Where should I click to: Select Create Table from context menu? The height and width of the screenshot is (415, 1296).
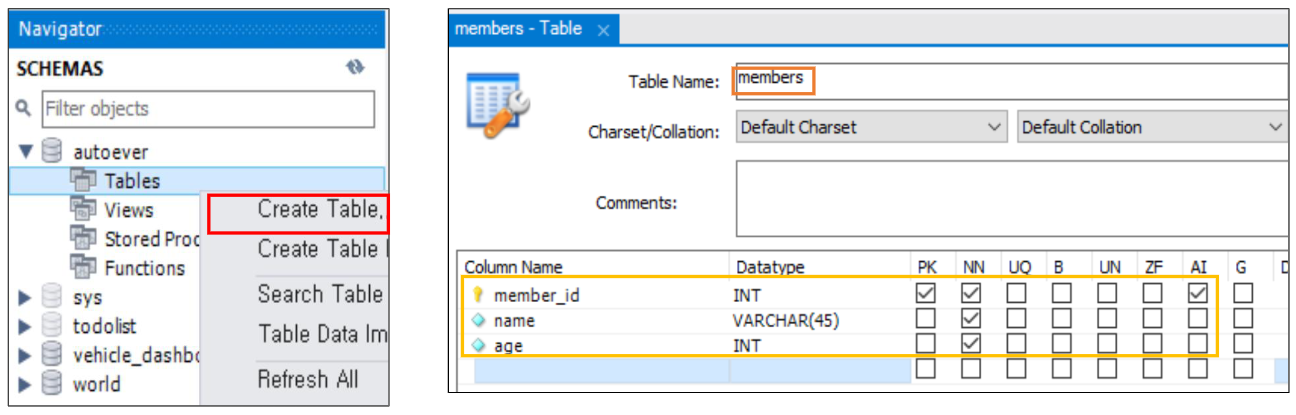point(320,209)
